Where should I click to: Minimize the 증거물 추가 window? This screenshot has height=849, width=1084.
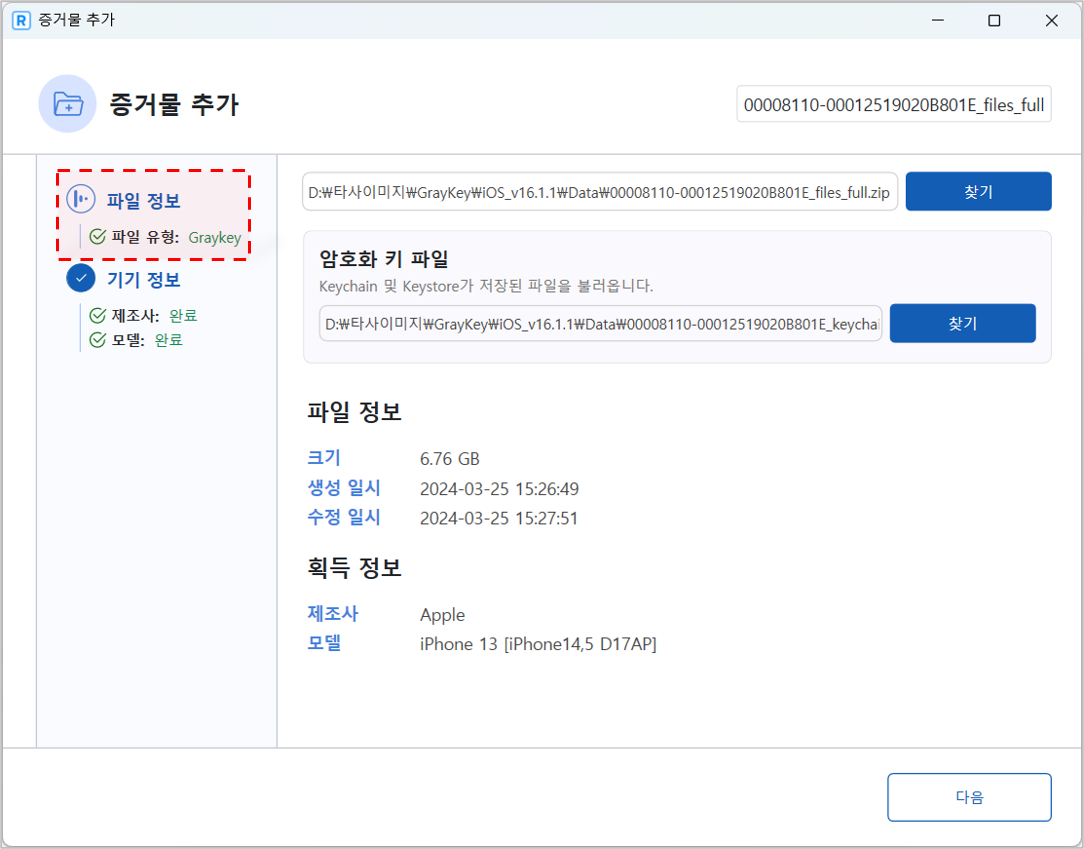point(937,20)
